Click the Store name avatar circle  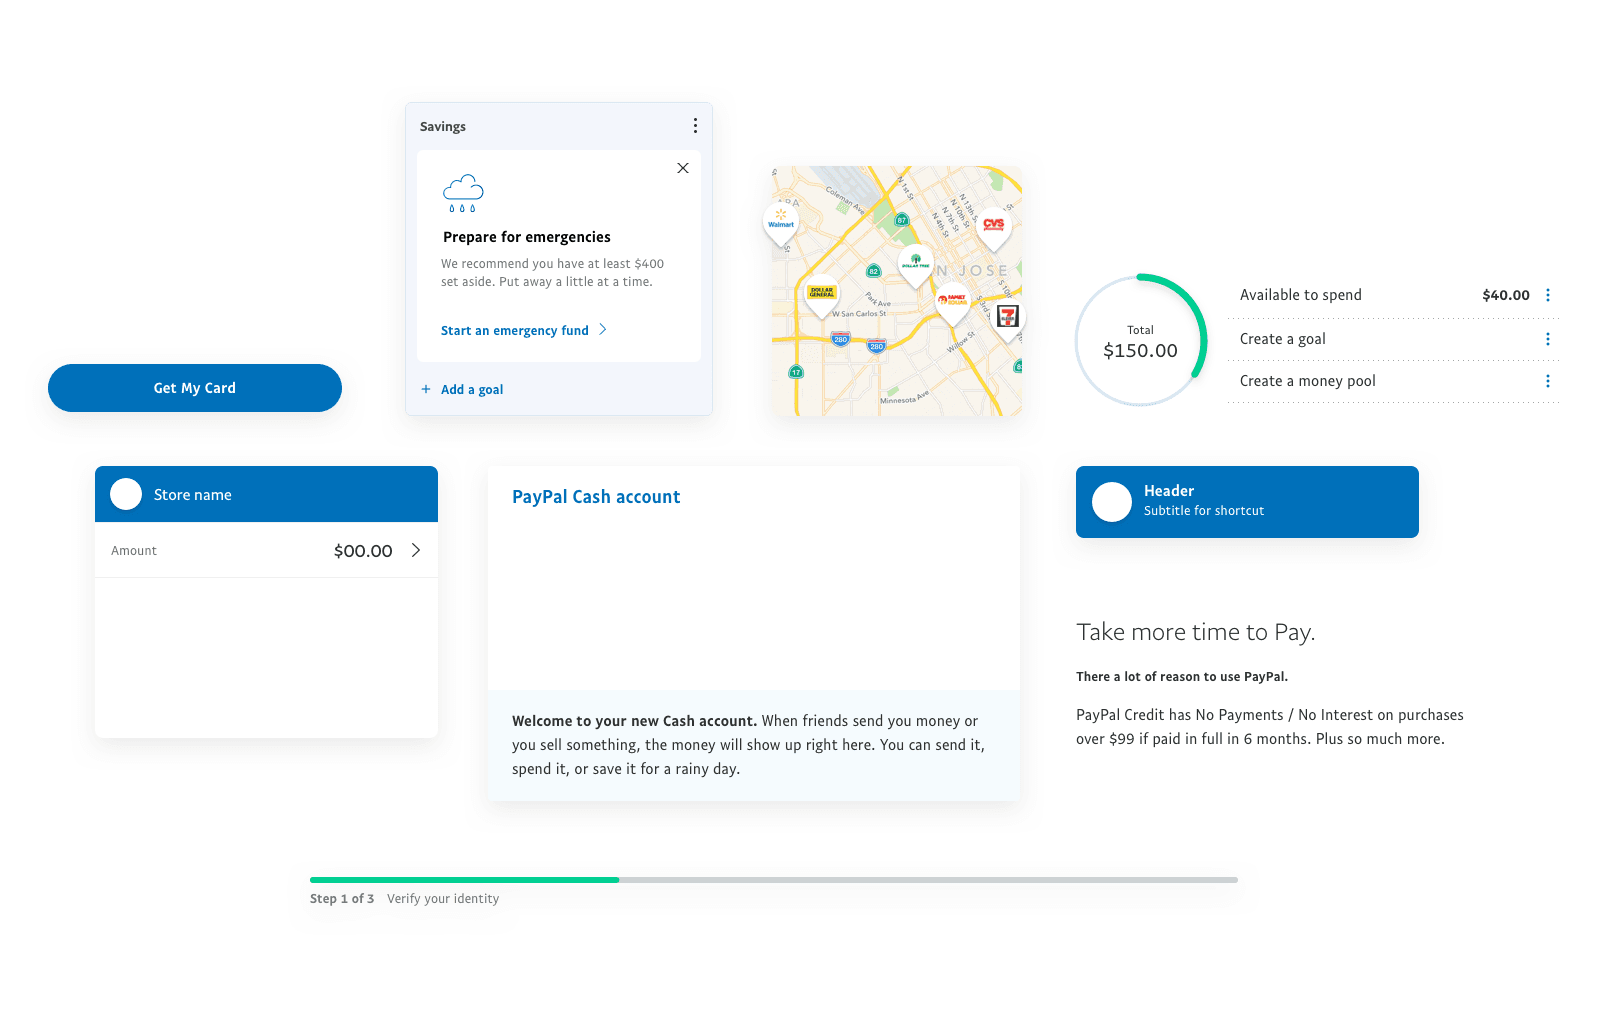[126, 493]
